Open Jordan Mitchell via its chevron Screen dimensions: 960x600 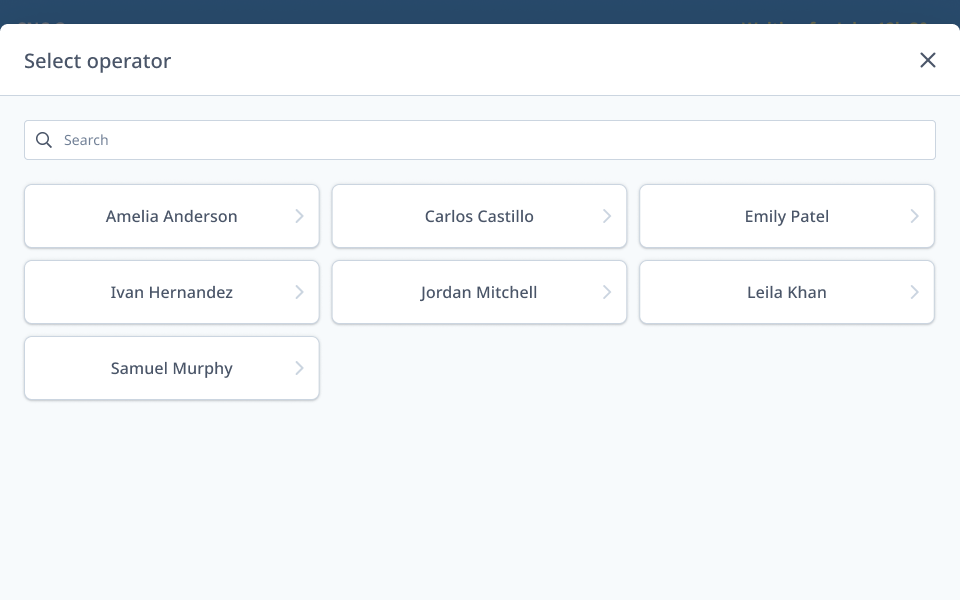607,292
